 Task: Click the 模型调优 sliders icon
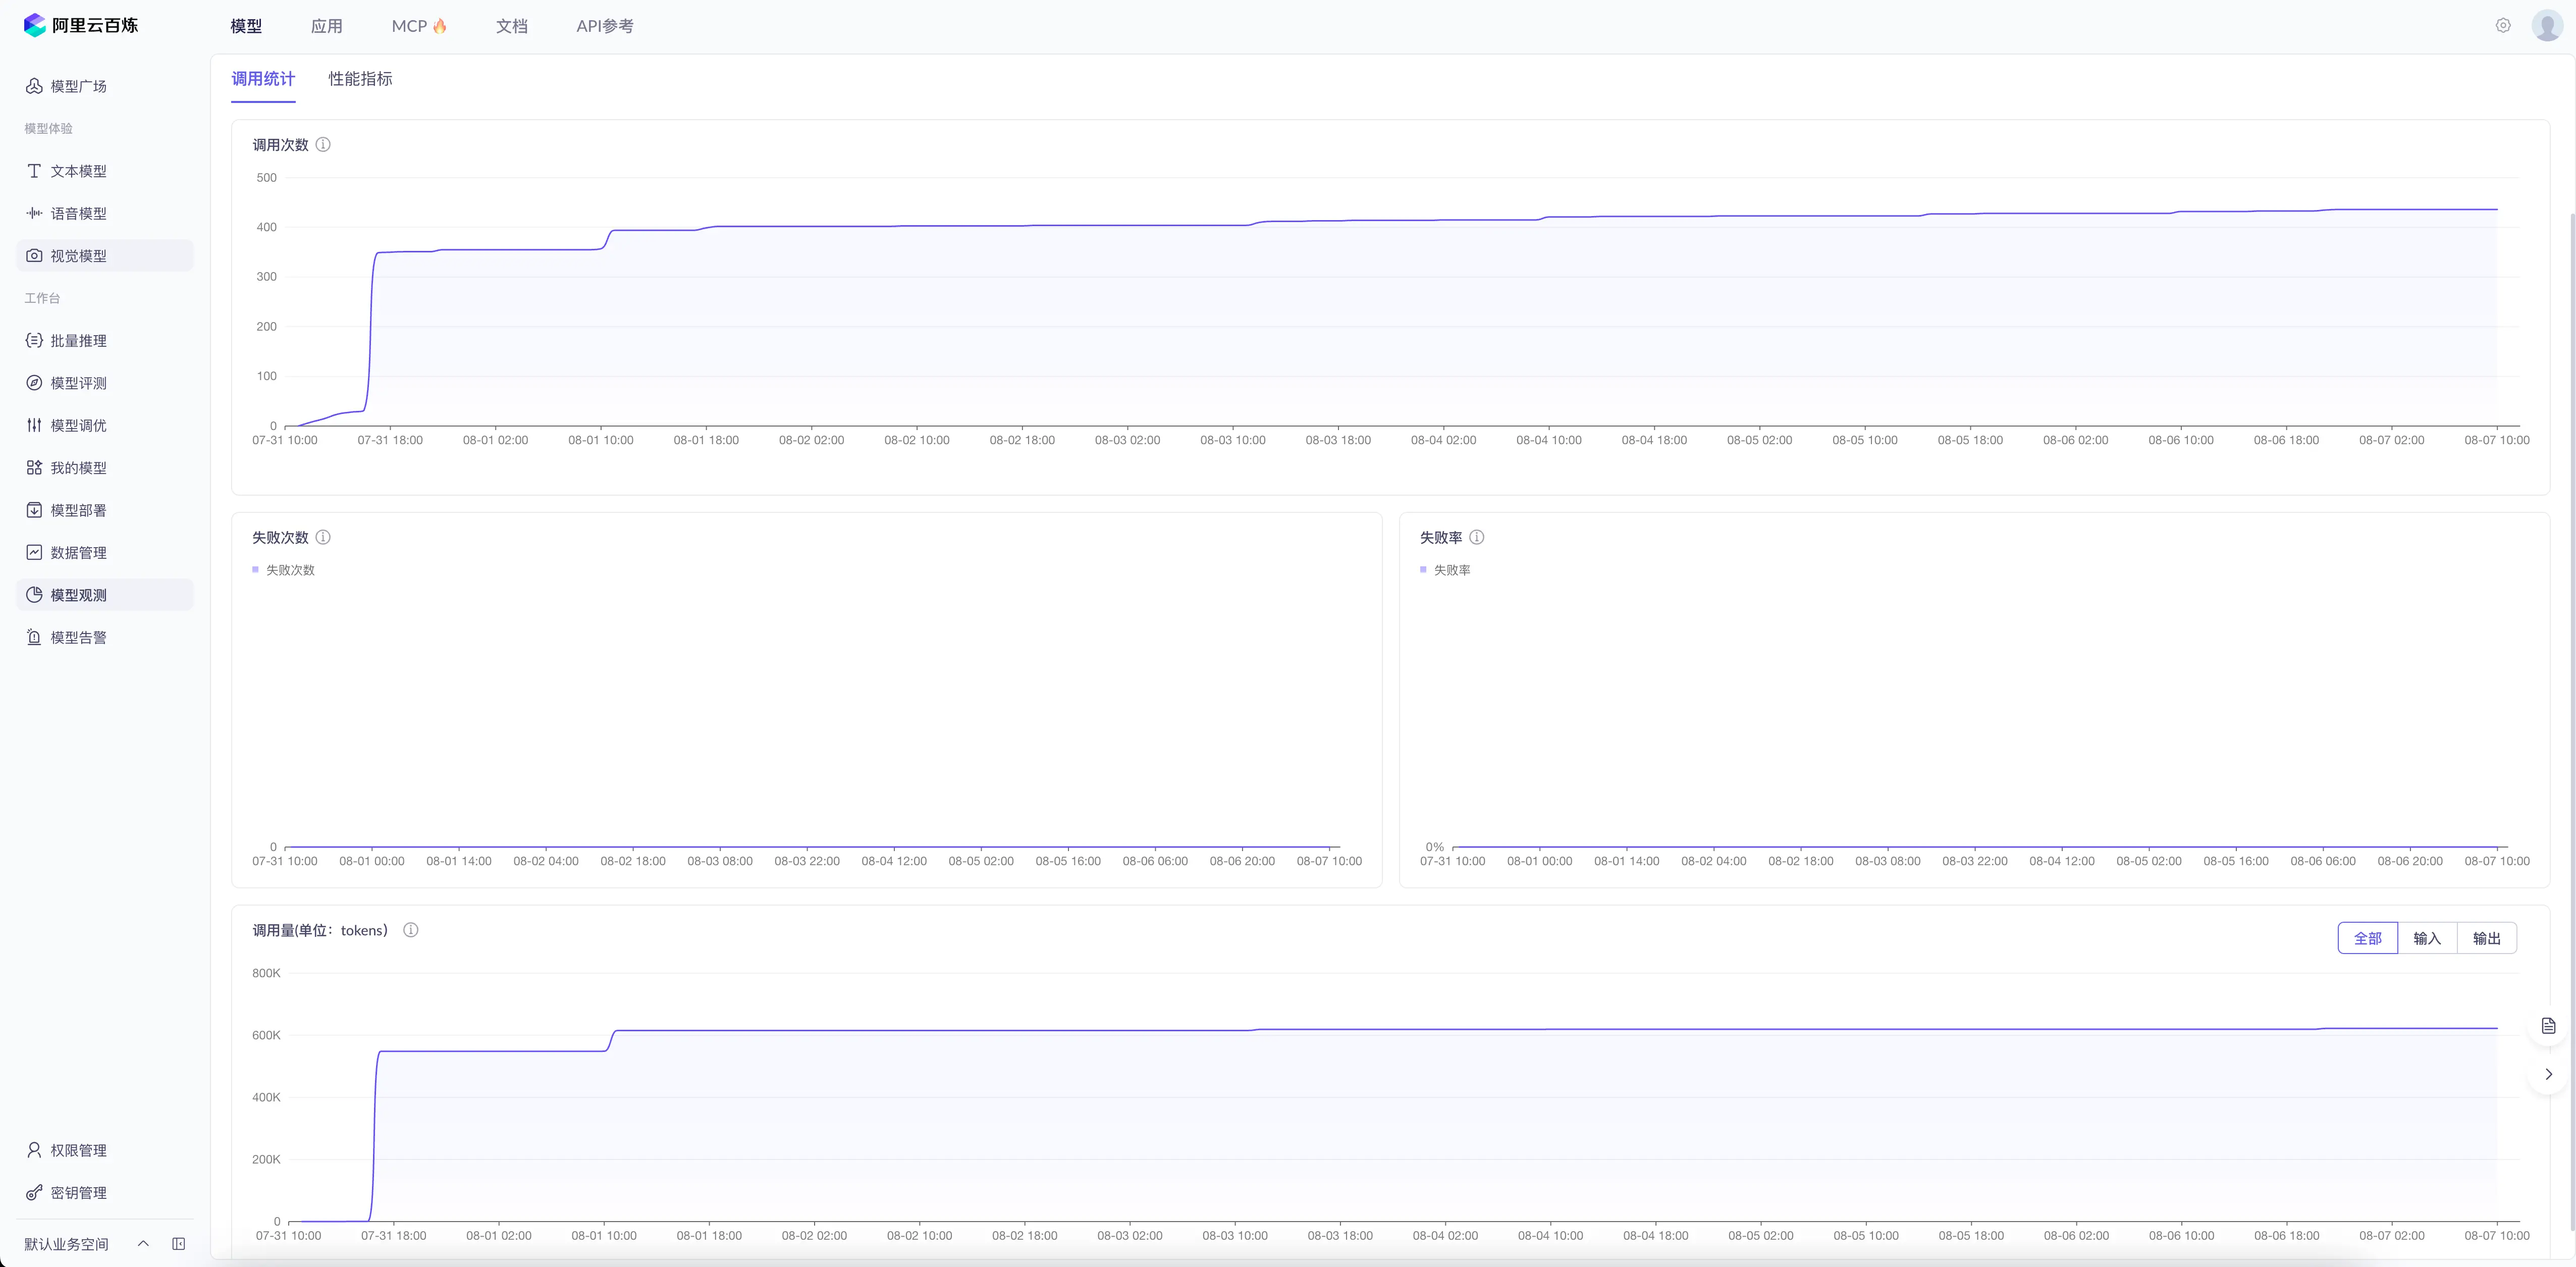(34, 425)
